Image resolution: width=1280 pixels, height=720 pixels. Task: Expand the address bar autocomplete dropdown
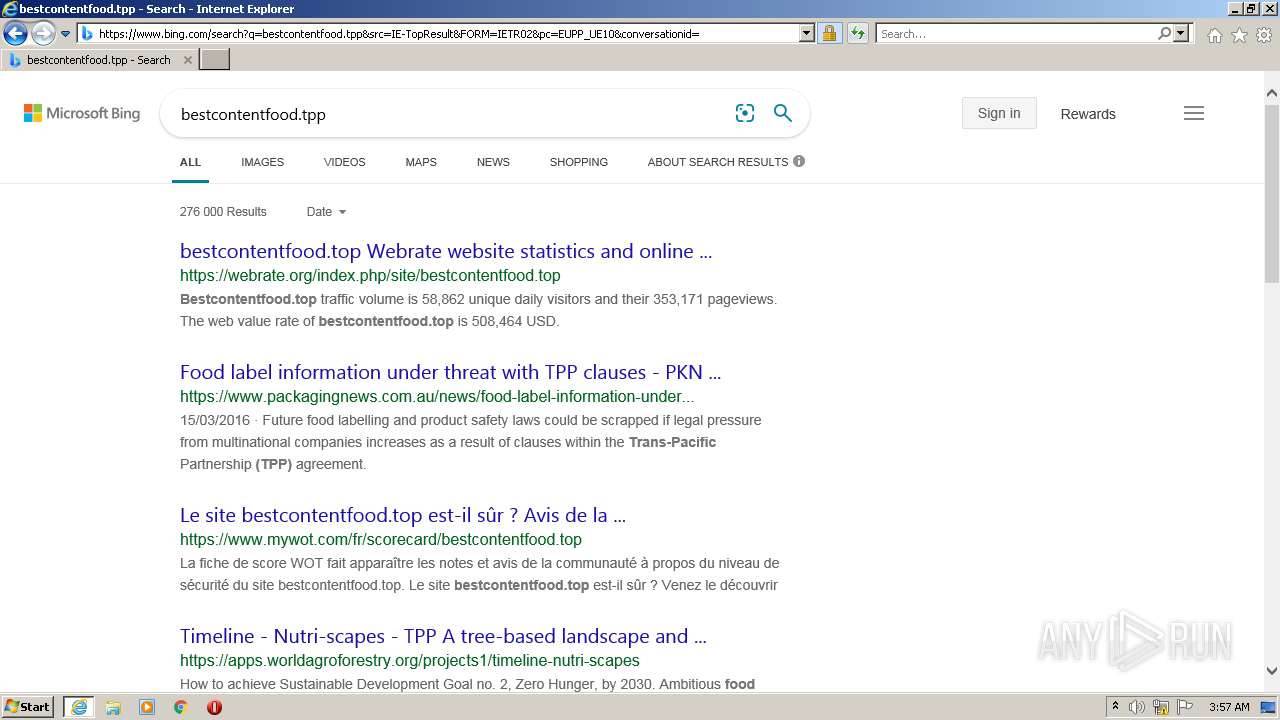807,33
